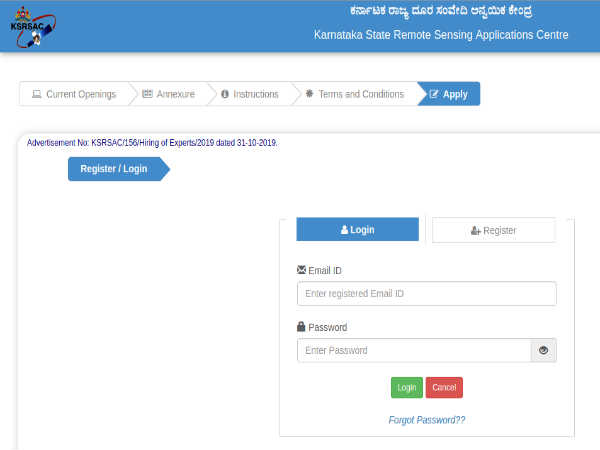Screen dimensions: 600x450
Task: Click the Terms and Conditions gear icon
Action: [310, 95]
